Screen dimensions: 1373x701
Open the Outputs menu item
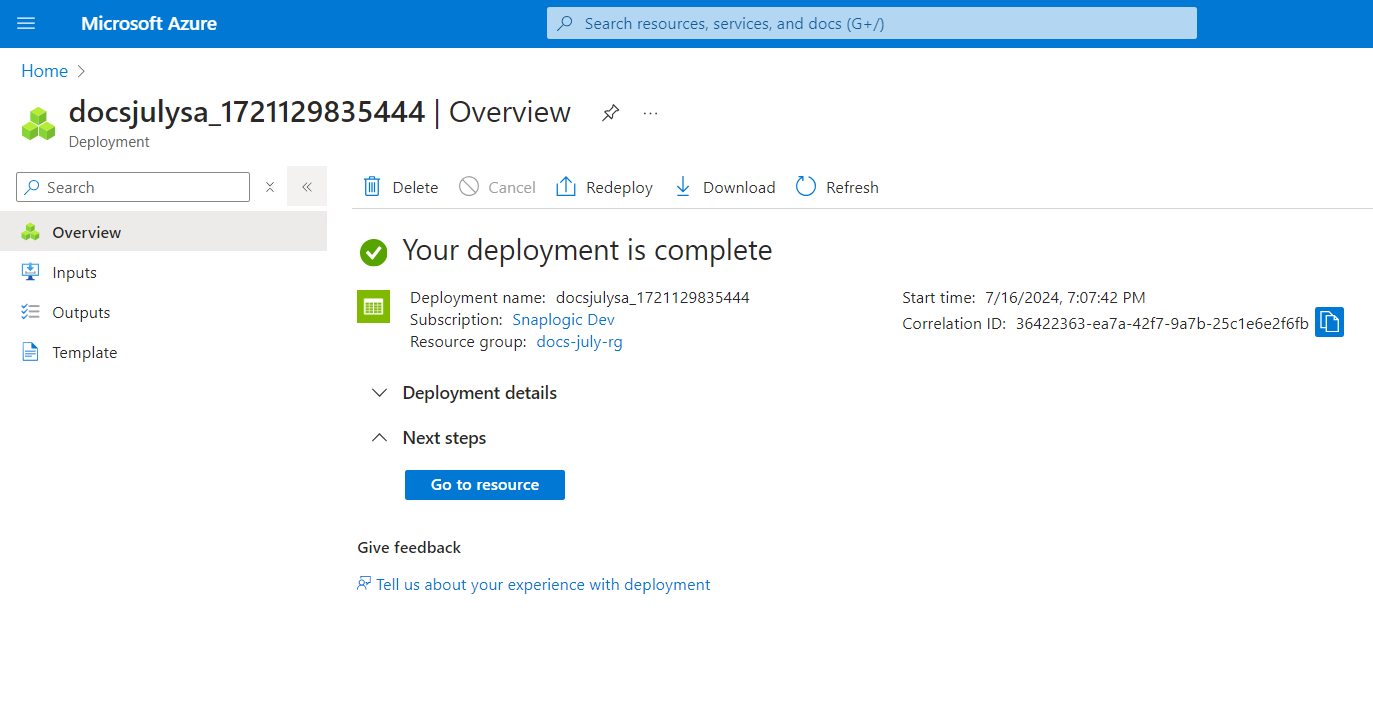click(x=81, y=312)
